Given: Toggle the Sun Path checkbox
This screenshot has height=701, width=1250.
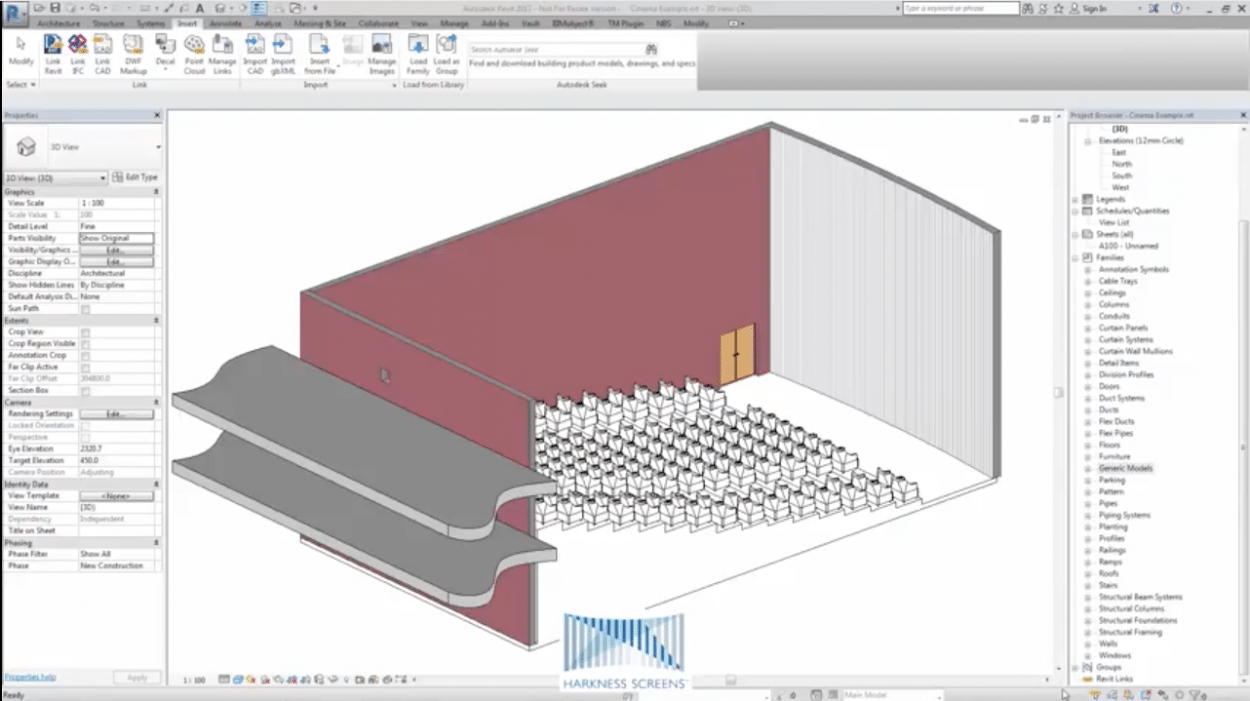Looking at the screenshot, I should click(x=87, y=308).
